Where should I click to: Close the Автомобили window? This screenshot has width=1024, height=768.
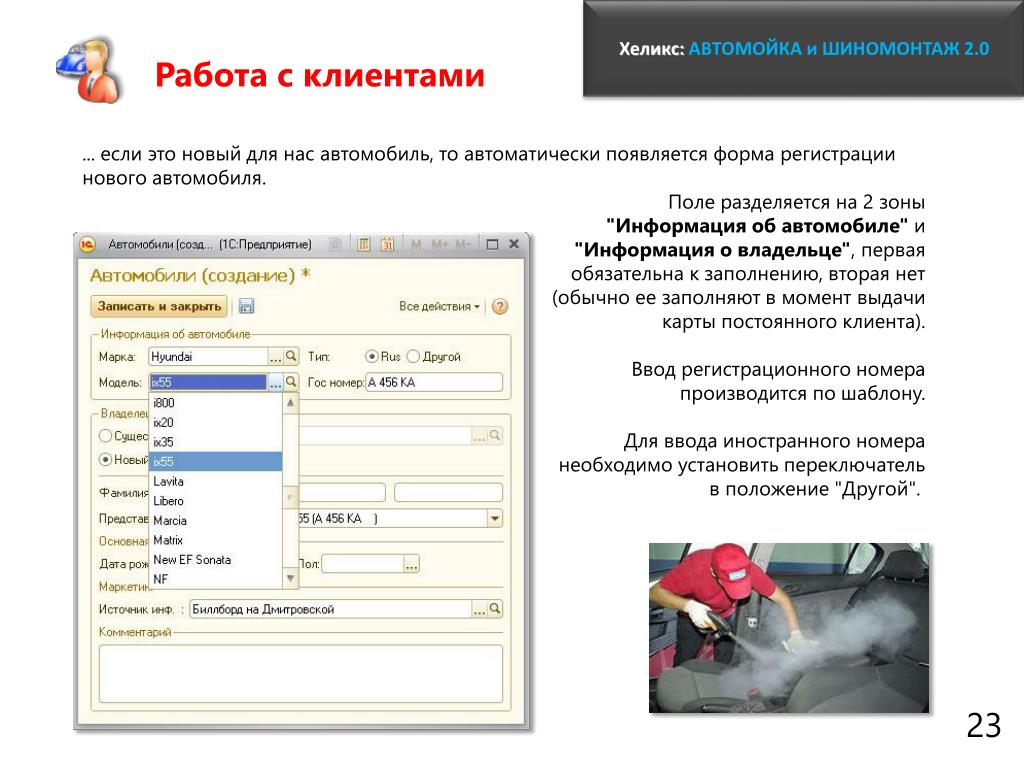click(x=514, y=244)
